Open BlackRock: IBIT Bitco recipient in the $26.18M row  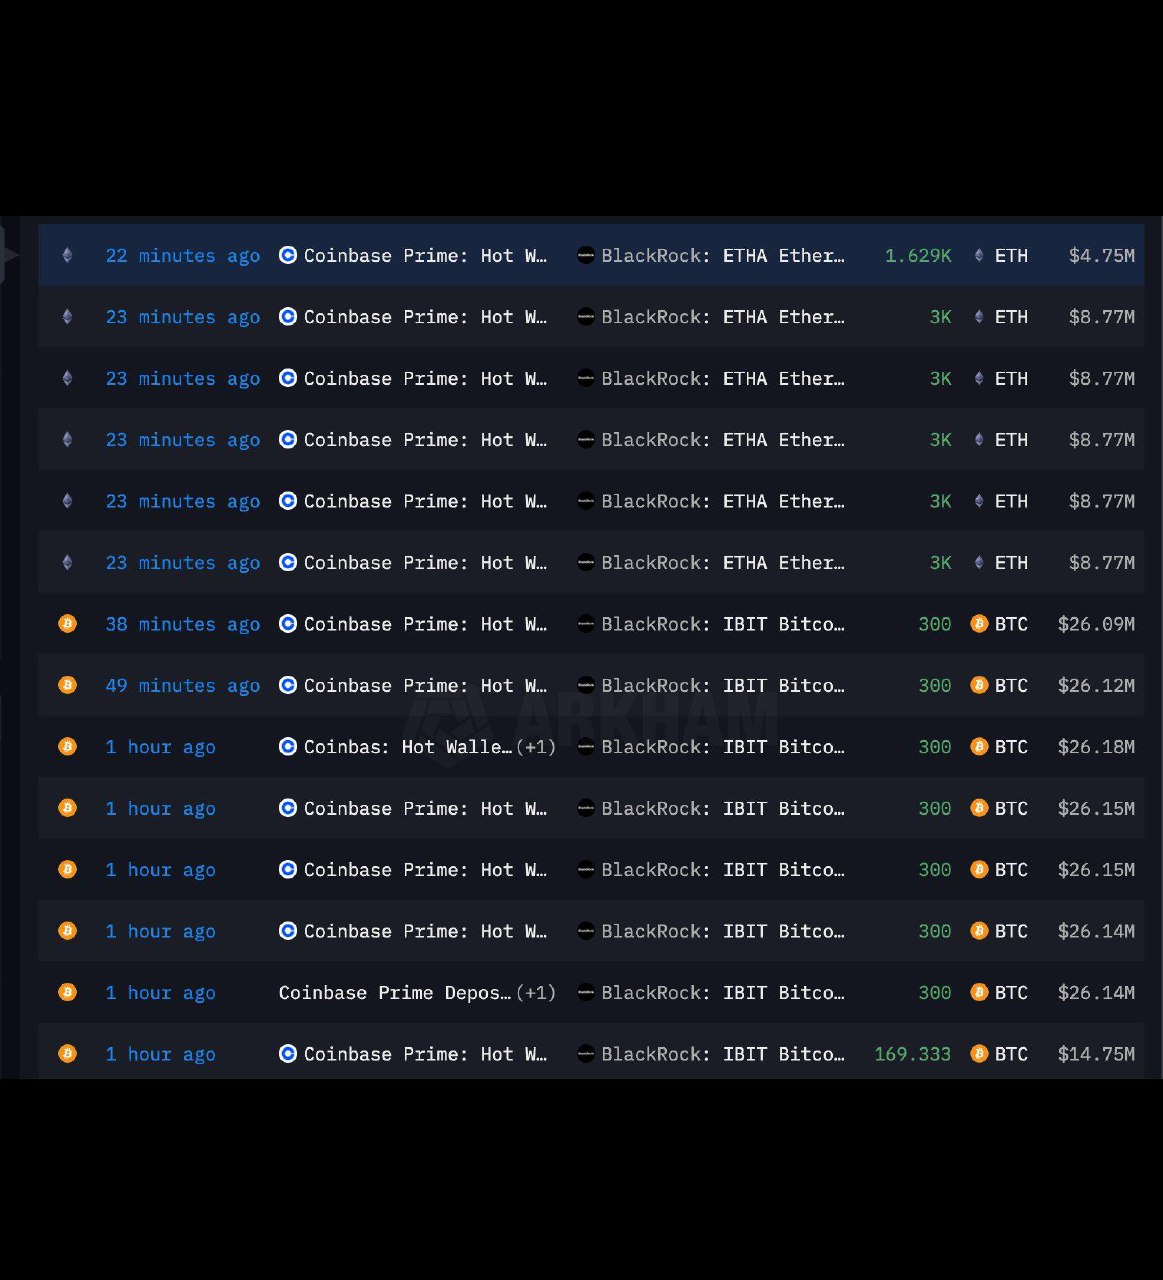point(723,746)
